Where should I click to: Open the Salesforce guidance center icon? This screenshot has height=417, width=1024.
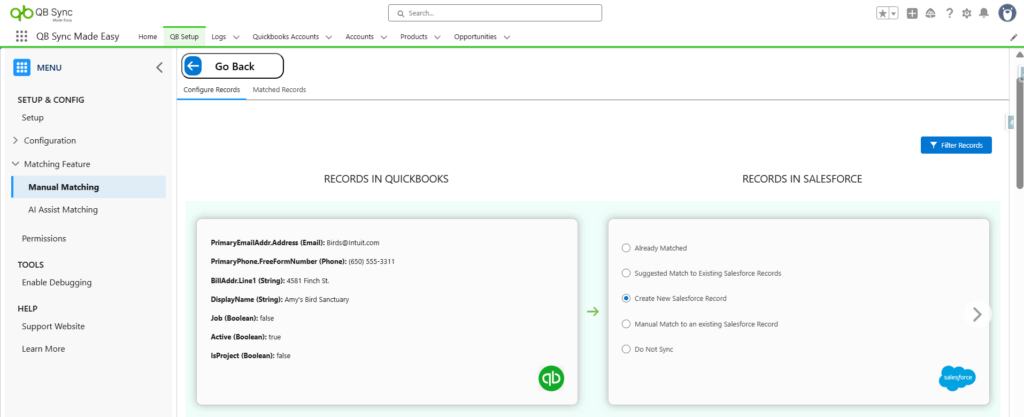coord(931,13)
